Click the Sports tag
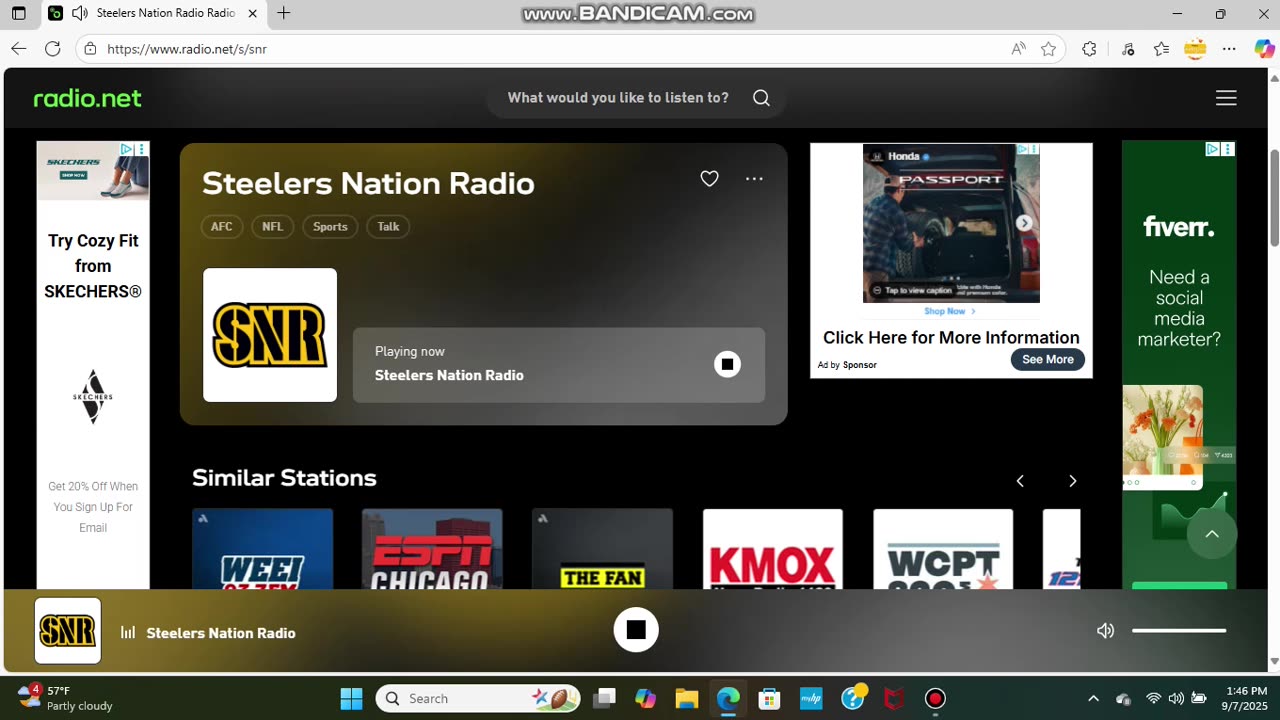The image size is (1280, 720). (x=330, y=227)
